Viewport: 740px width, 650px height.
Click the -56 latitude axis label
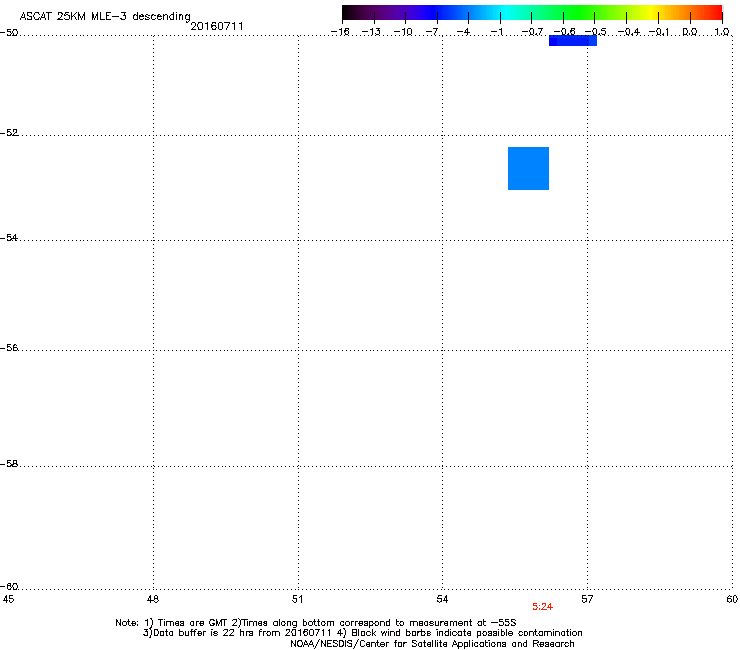pyautogui.click(x=9, y=348)
